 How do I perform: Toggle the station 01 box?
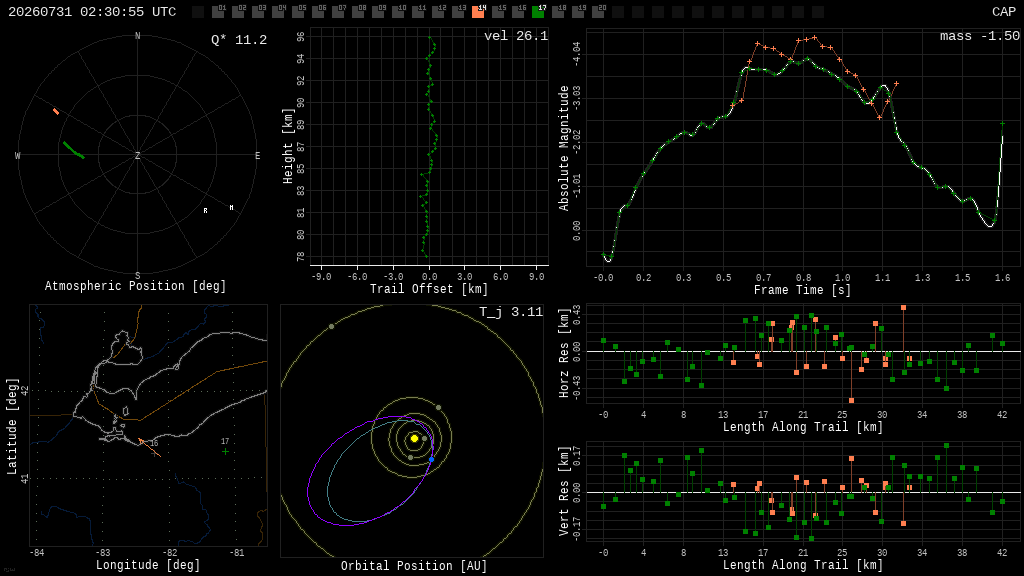(x=218, y=12)
